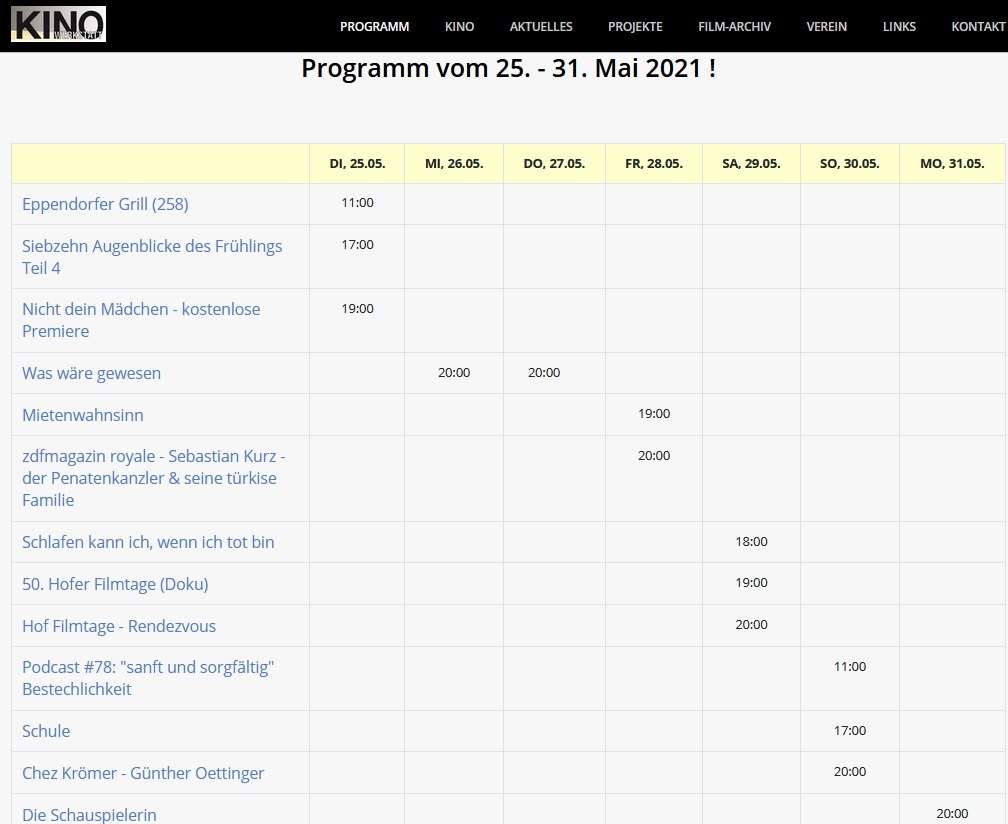This screenshot has height=824, width=1008.
Task: Open the PROGRAMM menu item
Action: click(x=374, y=26)
